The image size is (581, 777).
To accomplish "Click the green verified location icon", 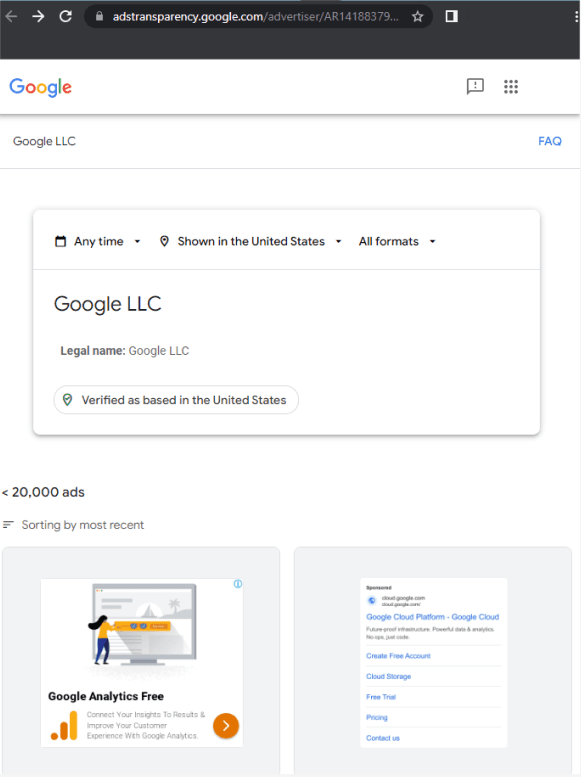I will click(67, 399).
